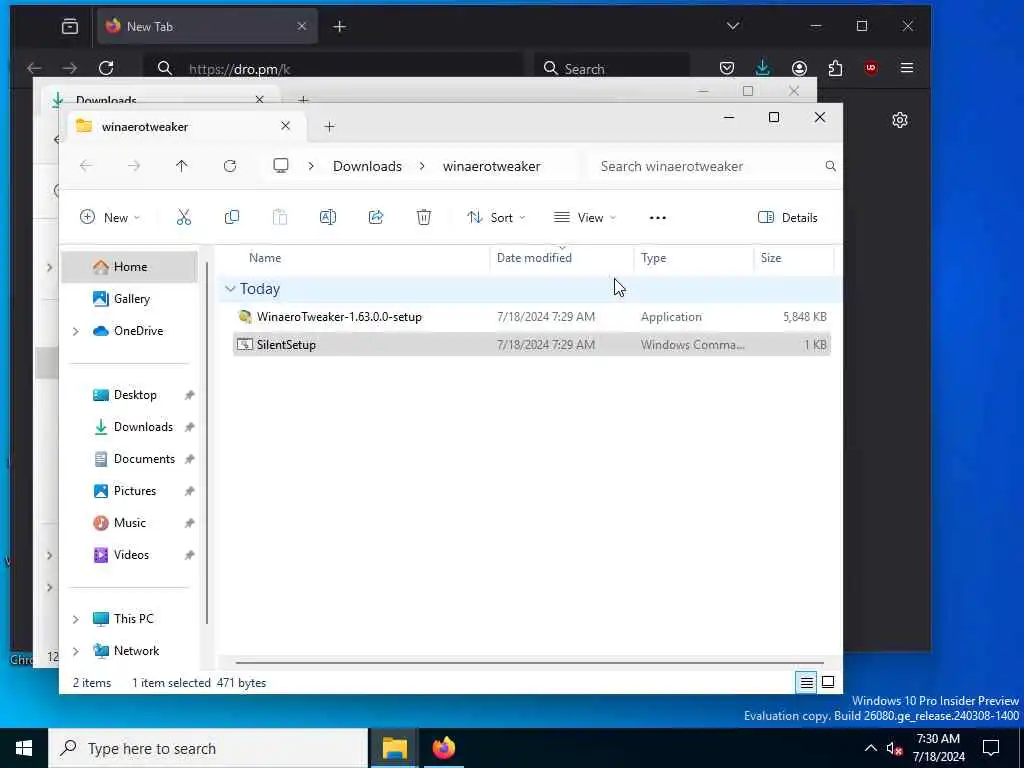
Task: Open the View dropdown
Action: pyautogui.click(x=584, y=217)
